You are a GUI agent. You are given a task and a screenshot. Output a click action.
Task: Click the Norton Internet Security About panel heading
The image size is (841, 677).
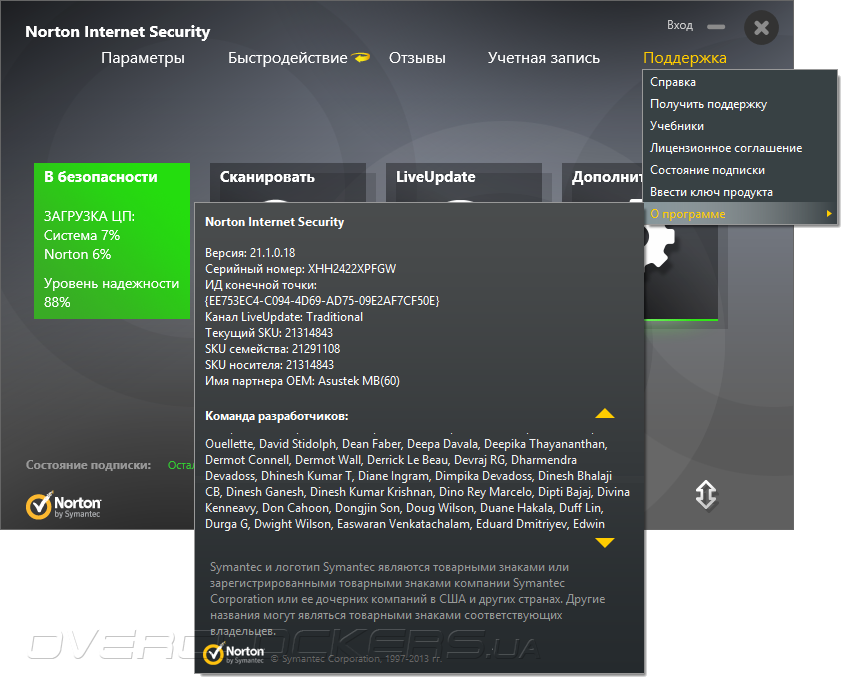coord(274,222)
